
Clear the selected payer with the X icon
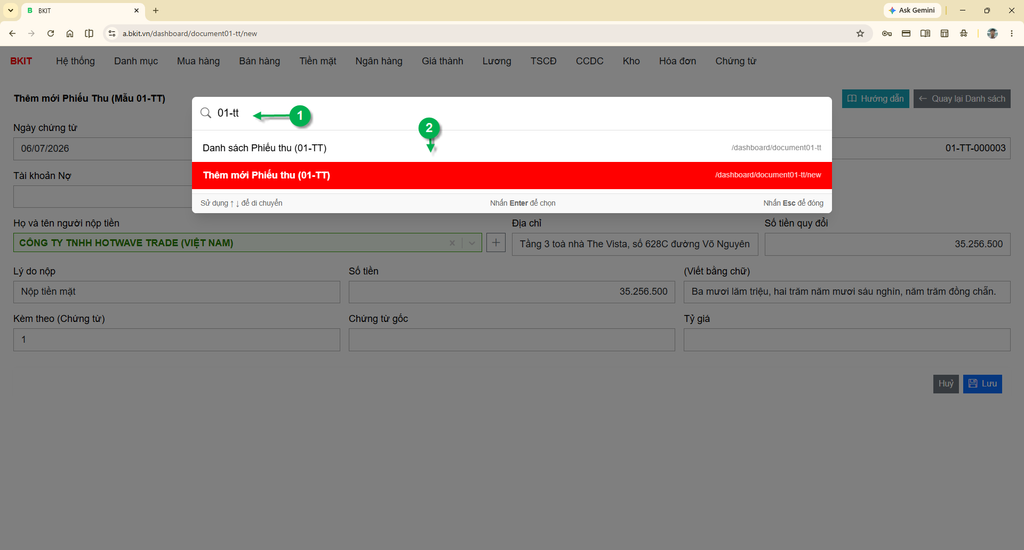(452, 243)
